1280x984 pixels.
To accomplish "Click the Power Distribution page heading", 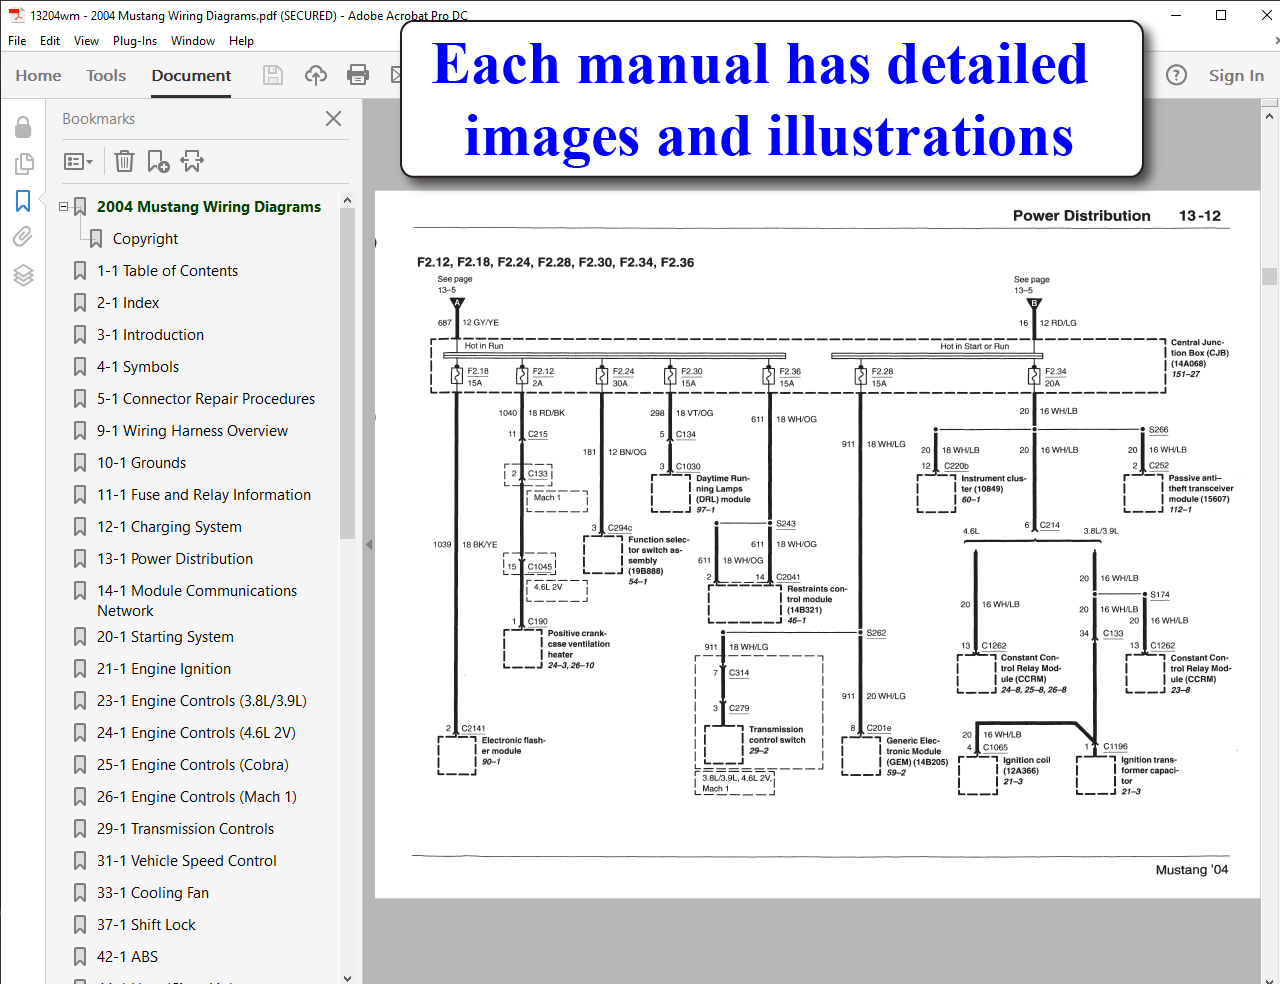I will 1081,216.
